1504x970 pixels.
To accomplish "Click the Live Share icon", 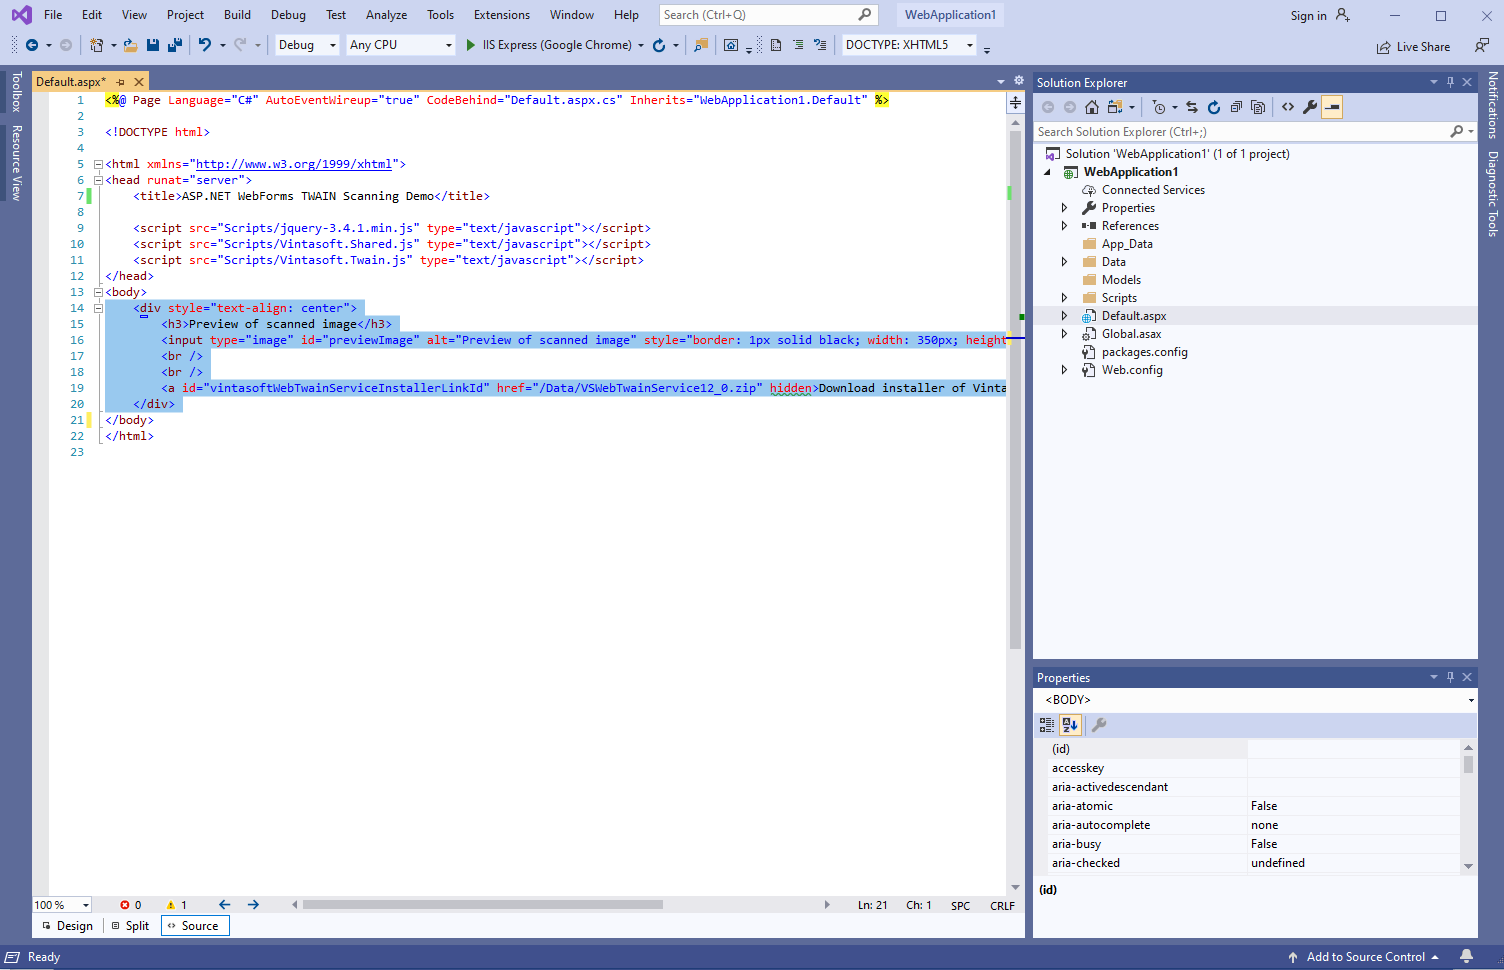I will coord(1383,47).
